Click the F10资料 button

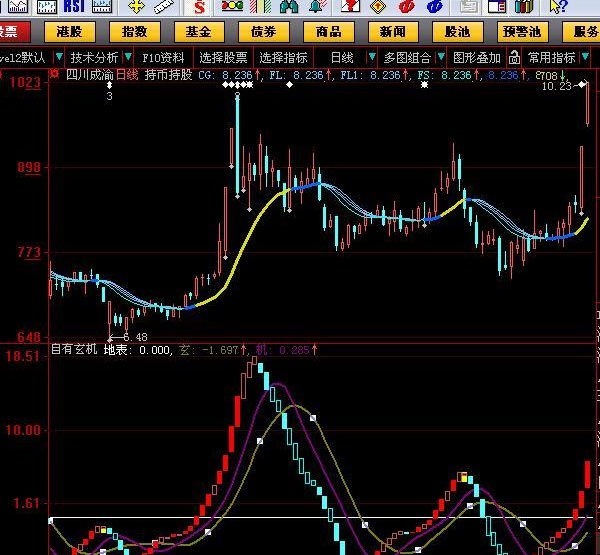[163, 58]
